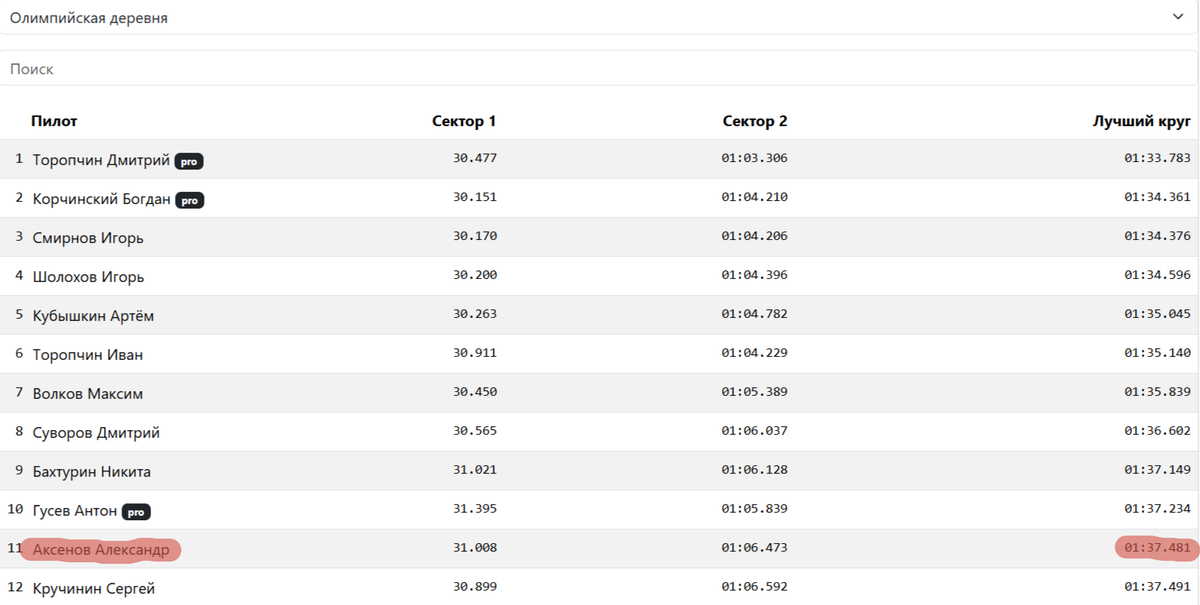Image resolution: width=1200 pixels, height=605 pixels.
Task: Click sector 2 time 01:03.306
Action: (x=754, y=158)
